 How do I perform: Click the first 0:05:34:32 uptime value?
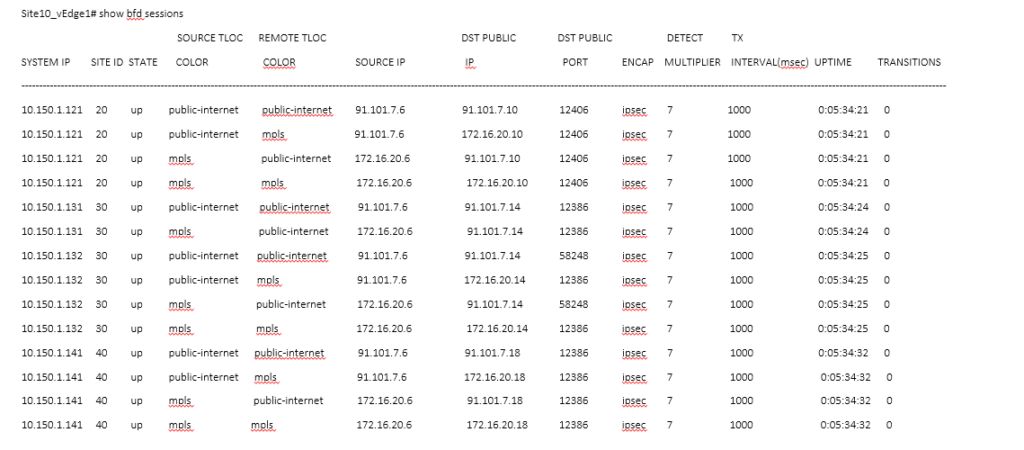click(843, 353)
